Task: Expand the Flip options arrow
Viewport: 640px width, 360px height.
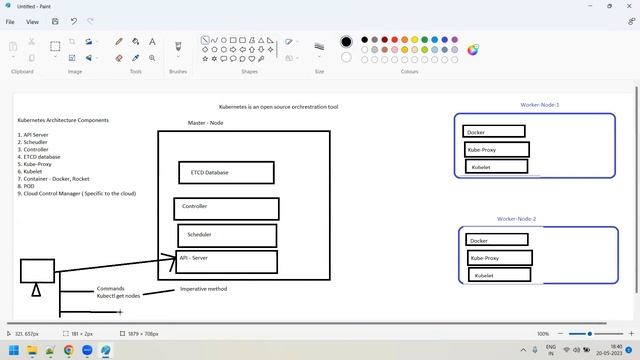Action: [x=97, y=58]
